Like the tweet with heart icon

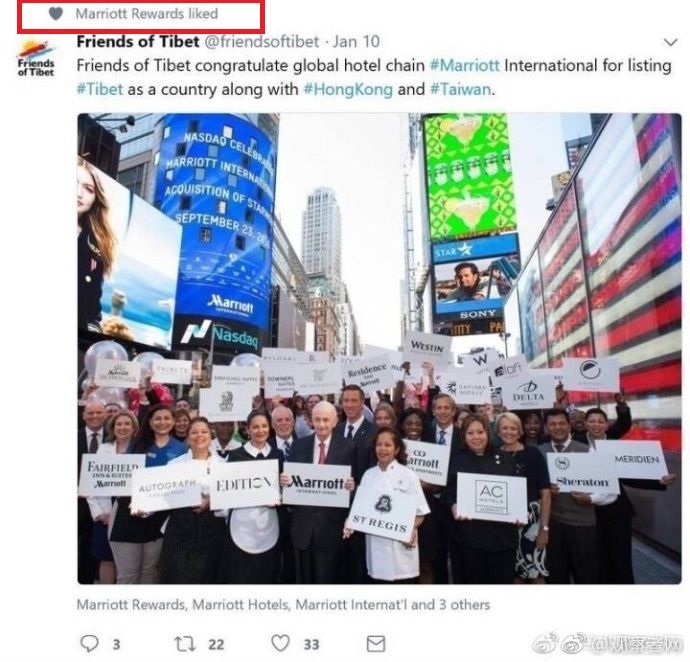pyautogui.click(x=280, y=643)
